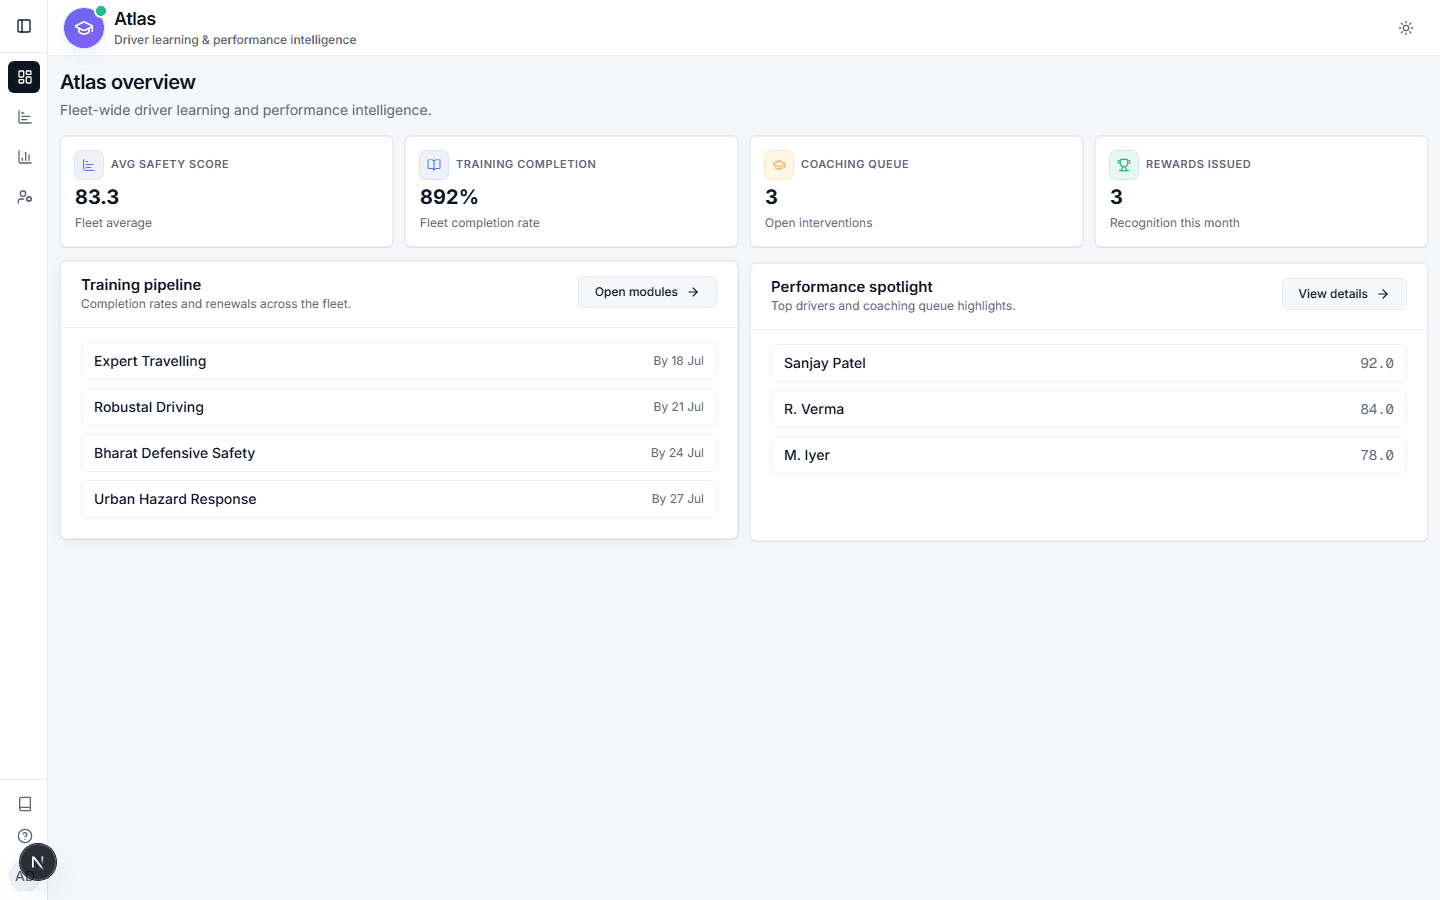Select the Robustal Driving training row
Image resolution: width=1440 pixels, height=900 pixels.
pyautogui.click(x=399, y=407)
